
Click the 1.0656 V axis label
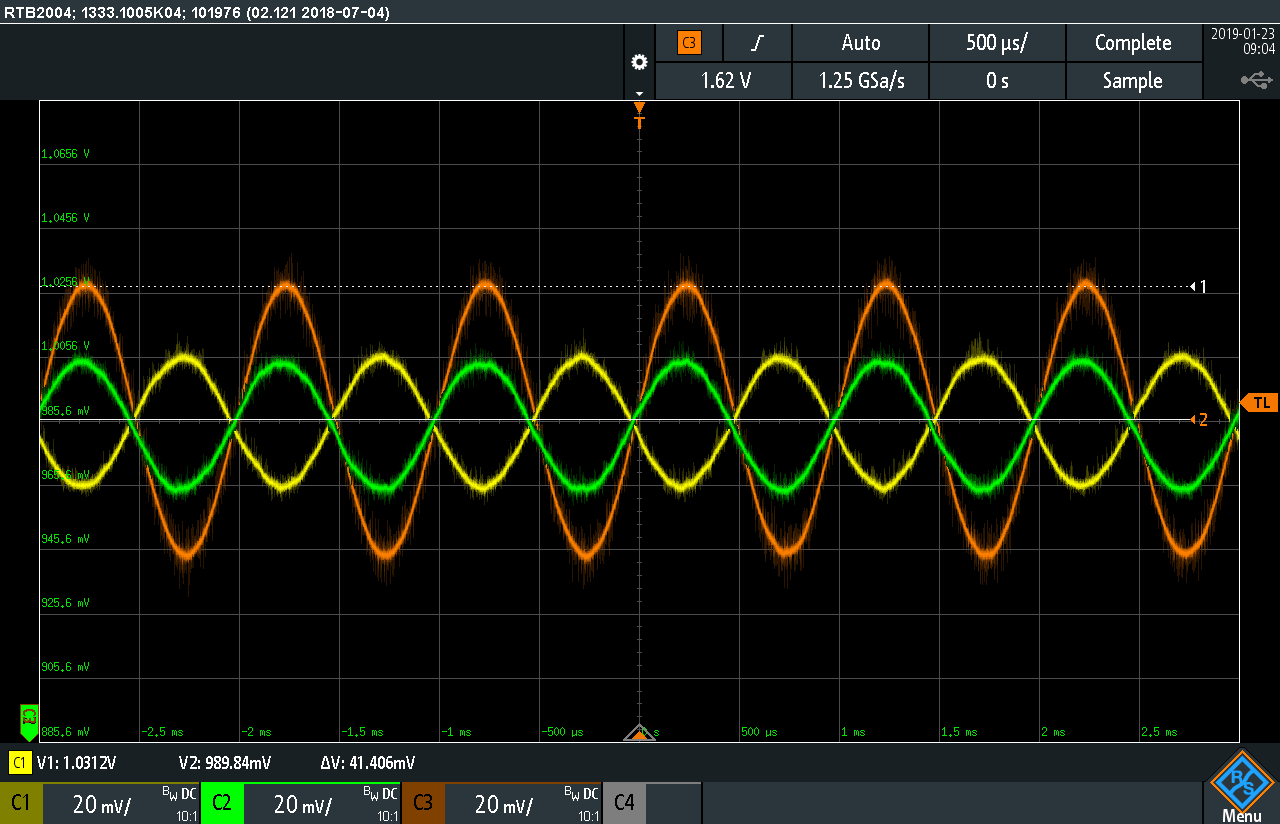(x=65, y=154)
